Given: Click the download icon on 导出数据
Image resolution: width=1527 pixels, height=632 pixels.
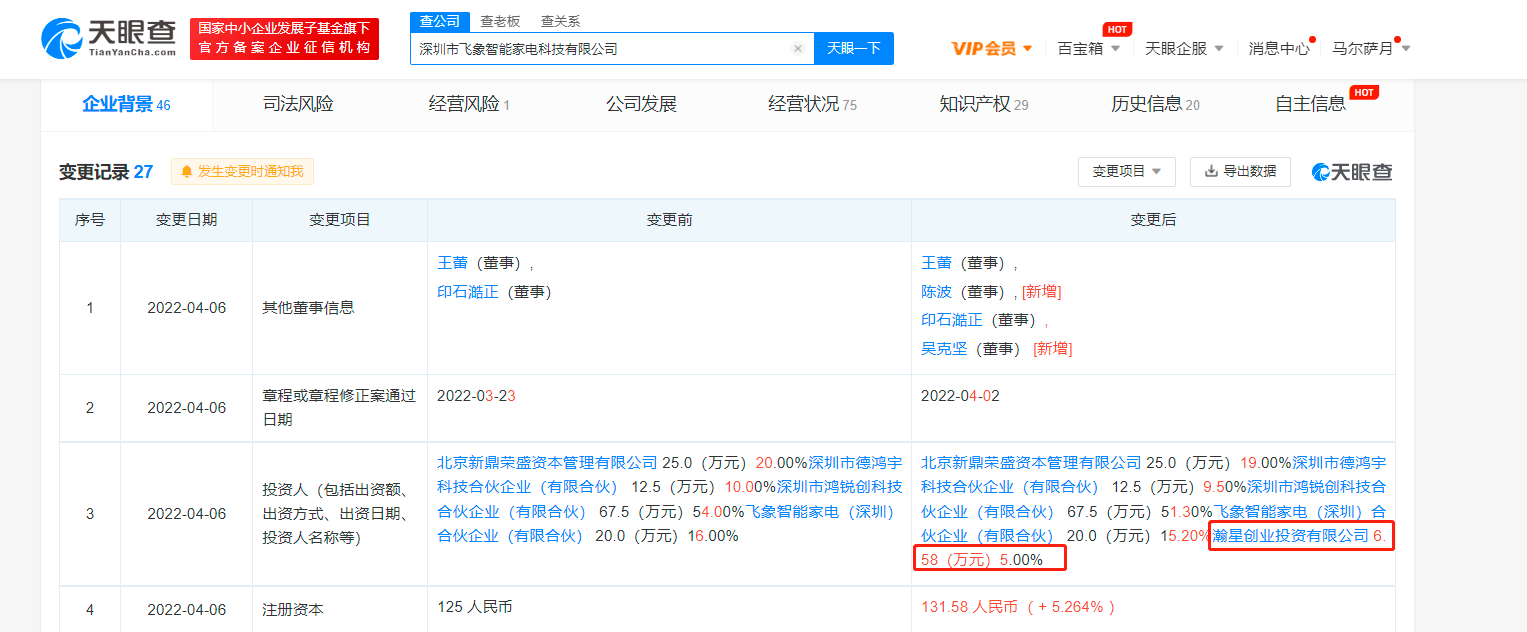Looking at the screenshot, I should point(1211,172).
